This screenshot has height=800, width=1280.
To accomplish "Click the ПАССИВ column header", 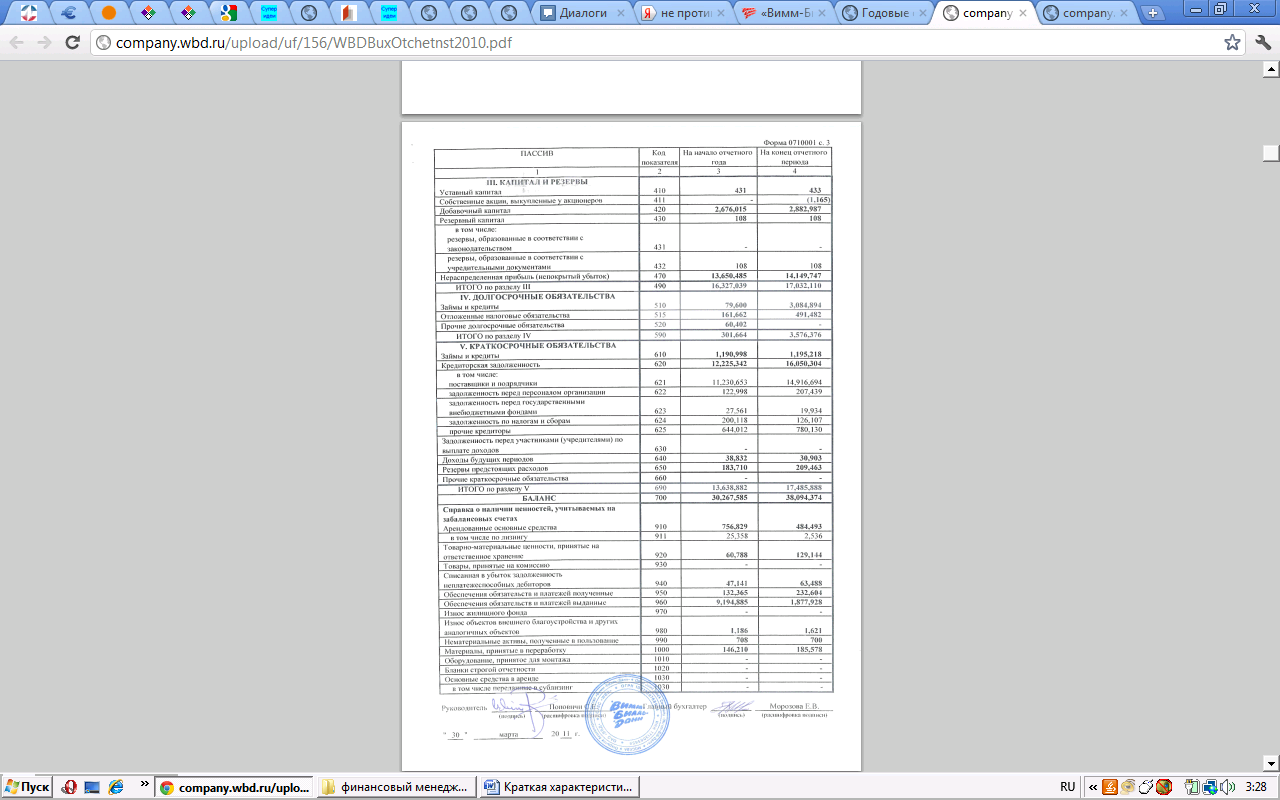I will tap(537, 154).
